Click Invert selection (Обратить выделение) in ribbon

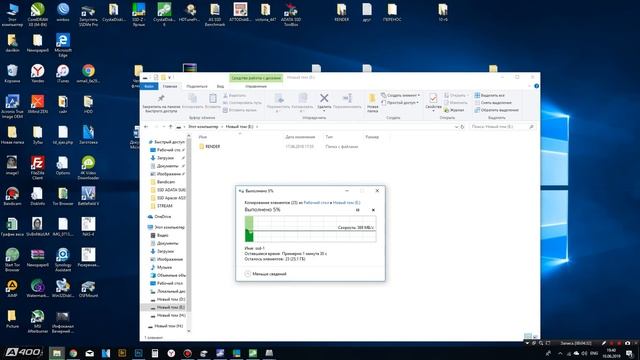point(496,110)
